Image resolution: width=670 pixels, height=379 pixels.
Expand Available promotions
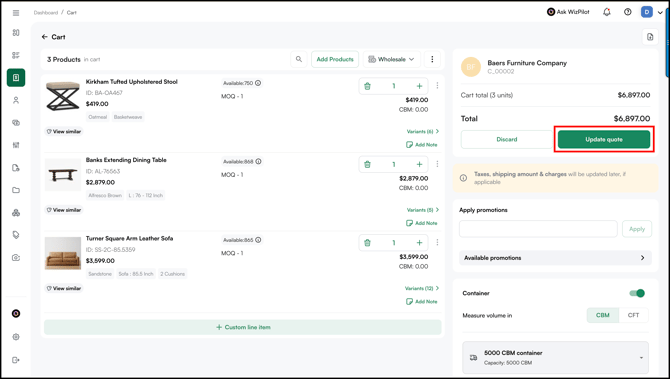click(555, 258)
